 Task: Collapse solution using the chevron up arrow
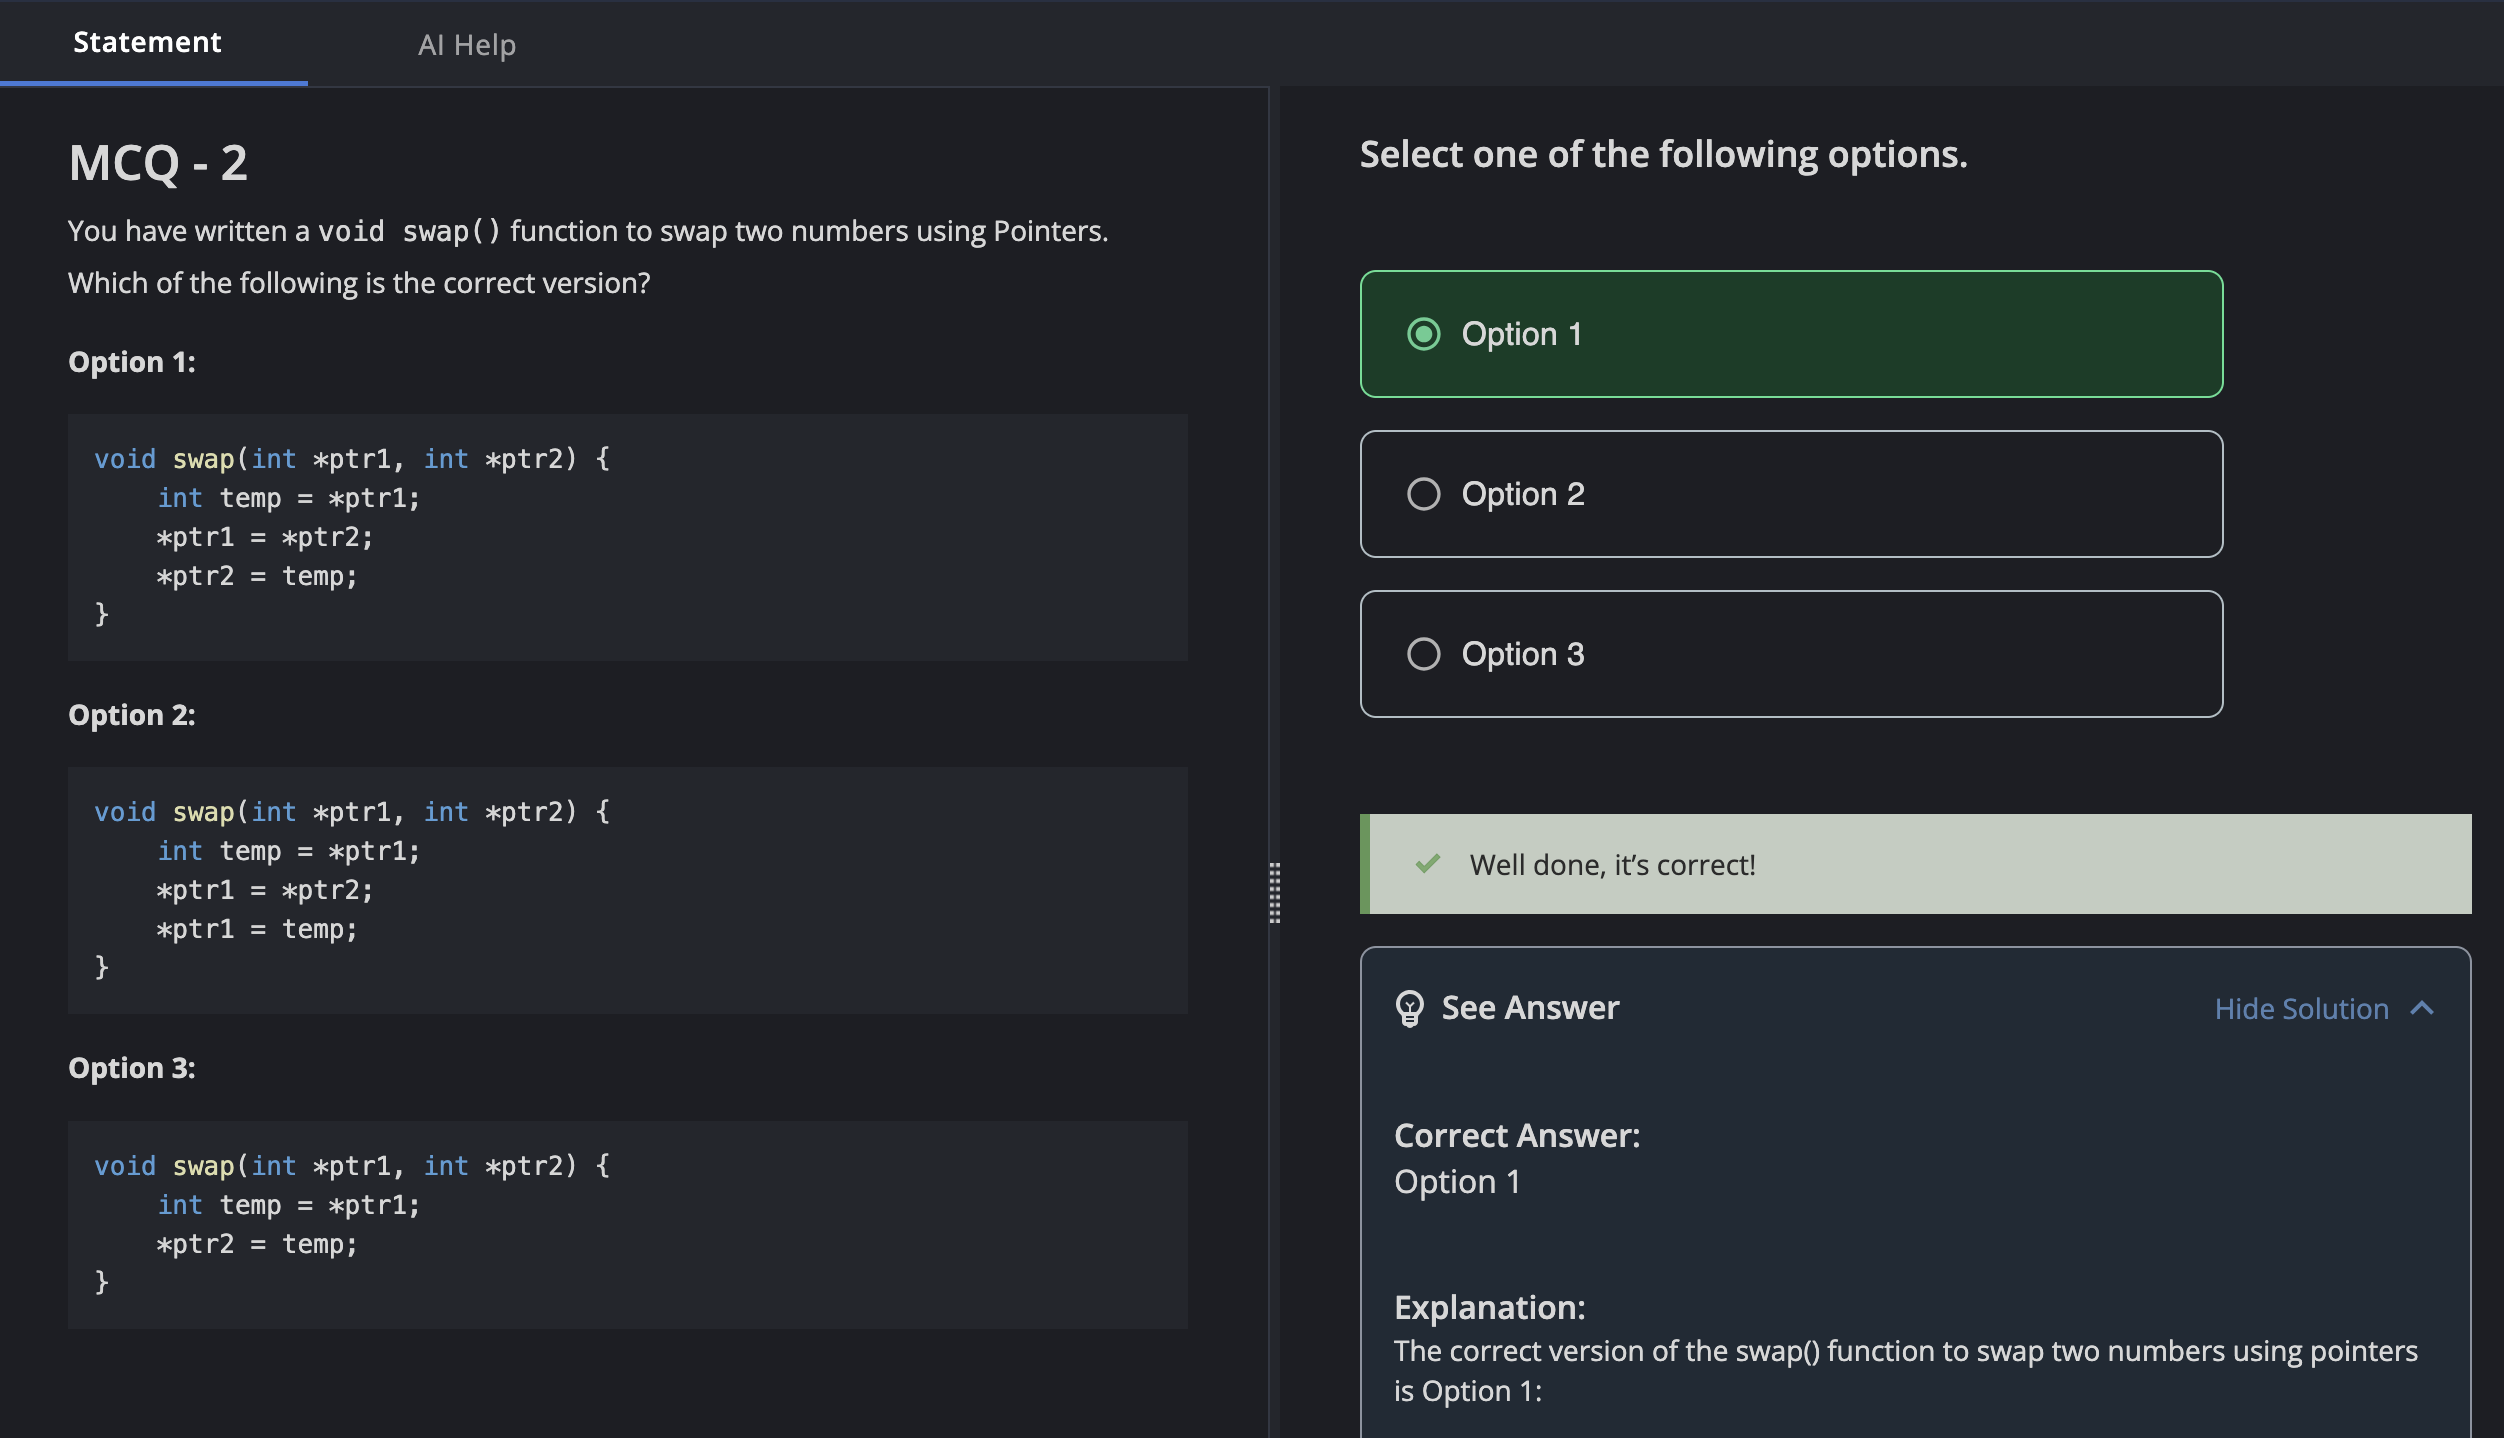[2422, 1008]
